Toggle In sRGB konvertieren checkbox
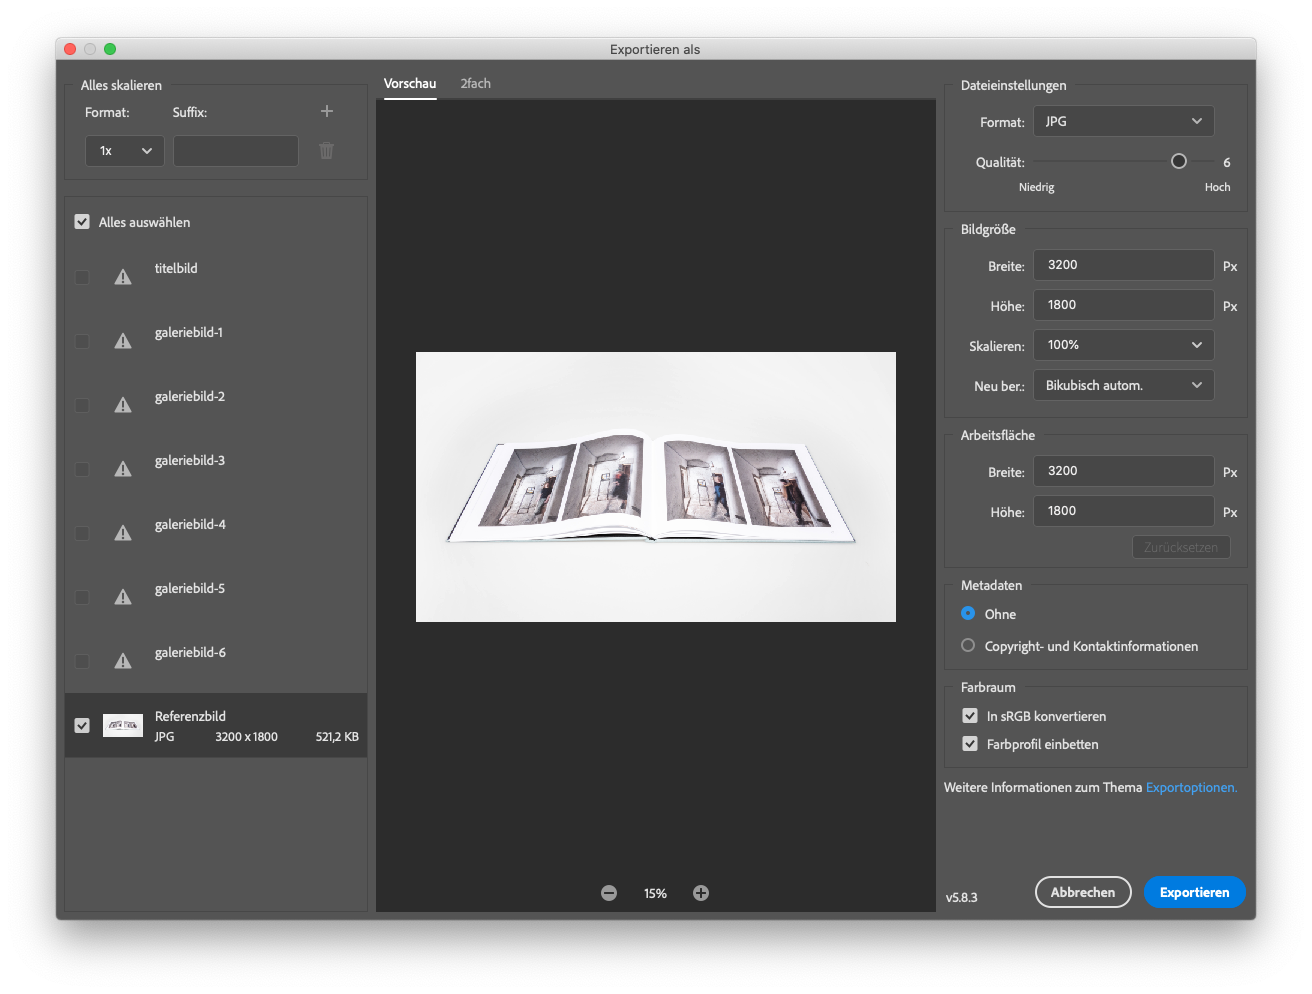This screenshot has height=994, width=1312. point(970,716)
